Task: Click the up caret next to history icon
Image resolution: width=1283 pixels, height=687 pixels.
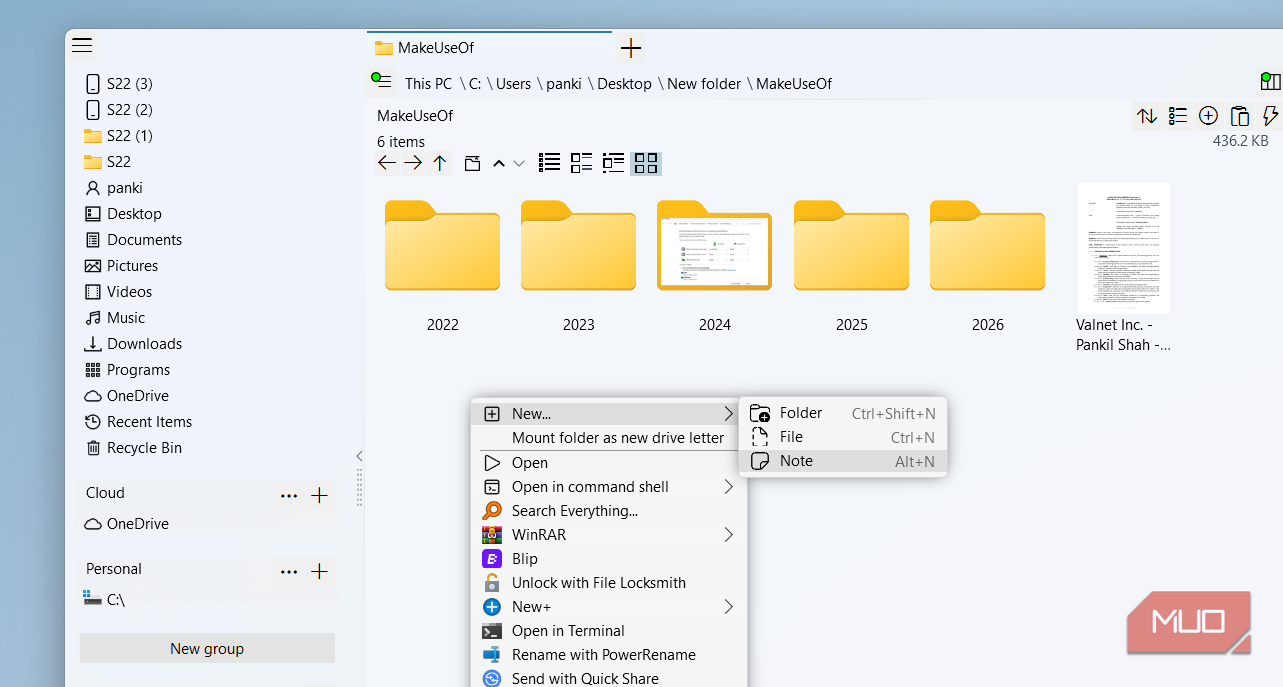Action: tap(499, 163)
